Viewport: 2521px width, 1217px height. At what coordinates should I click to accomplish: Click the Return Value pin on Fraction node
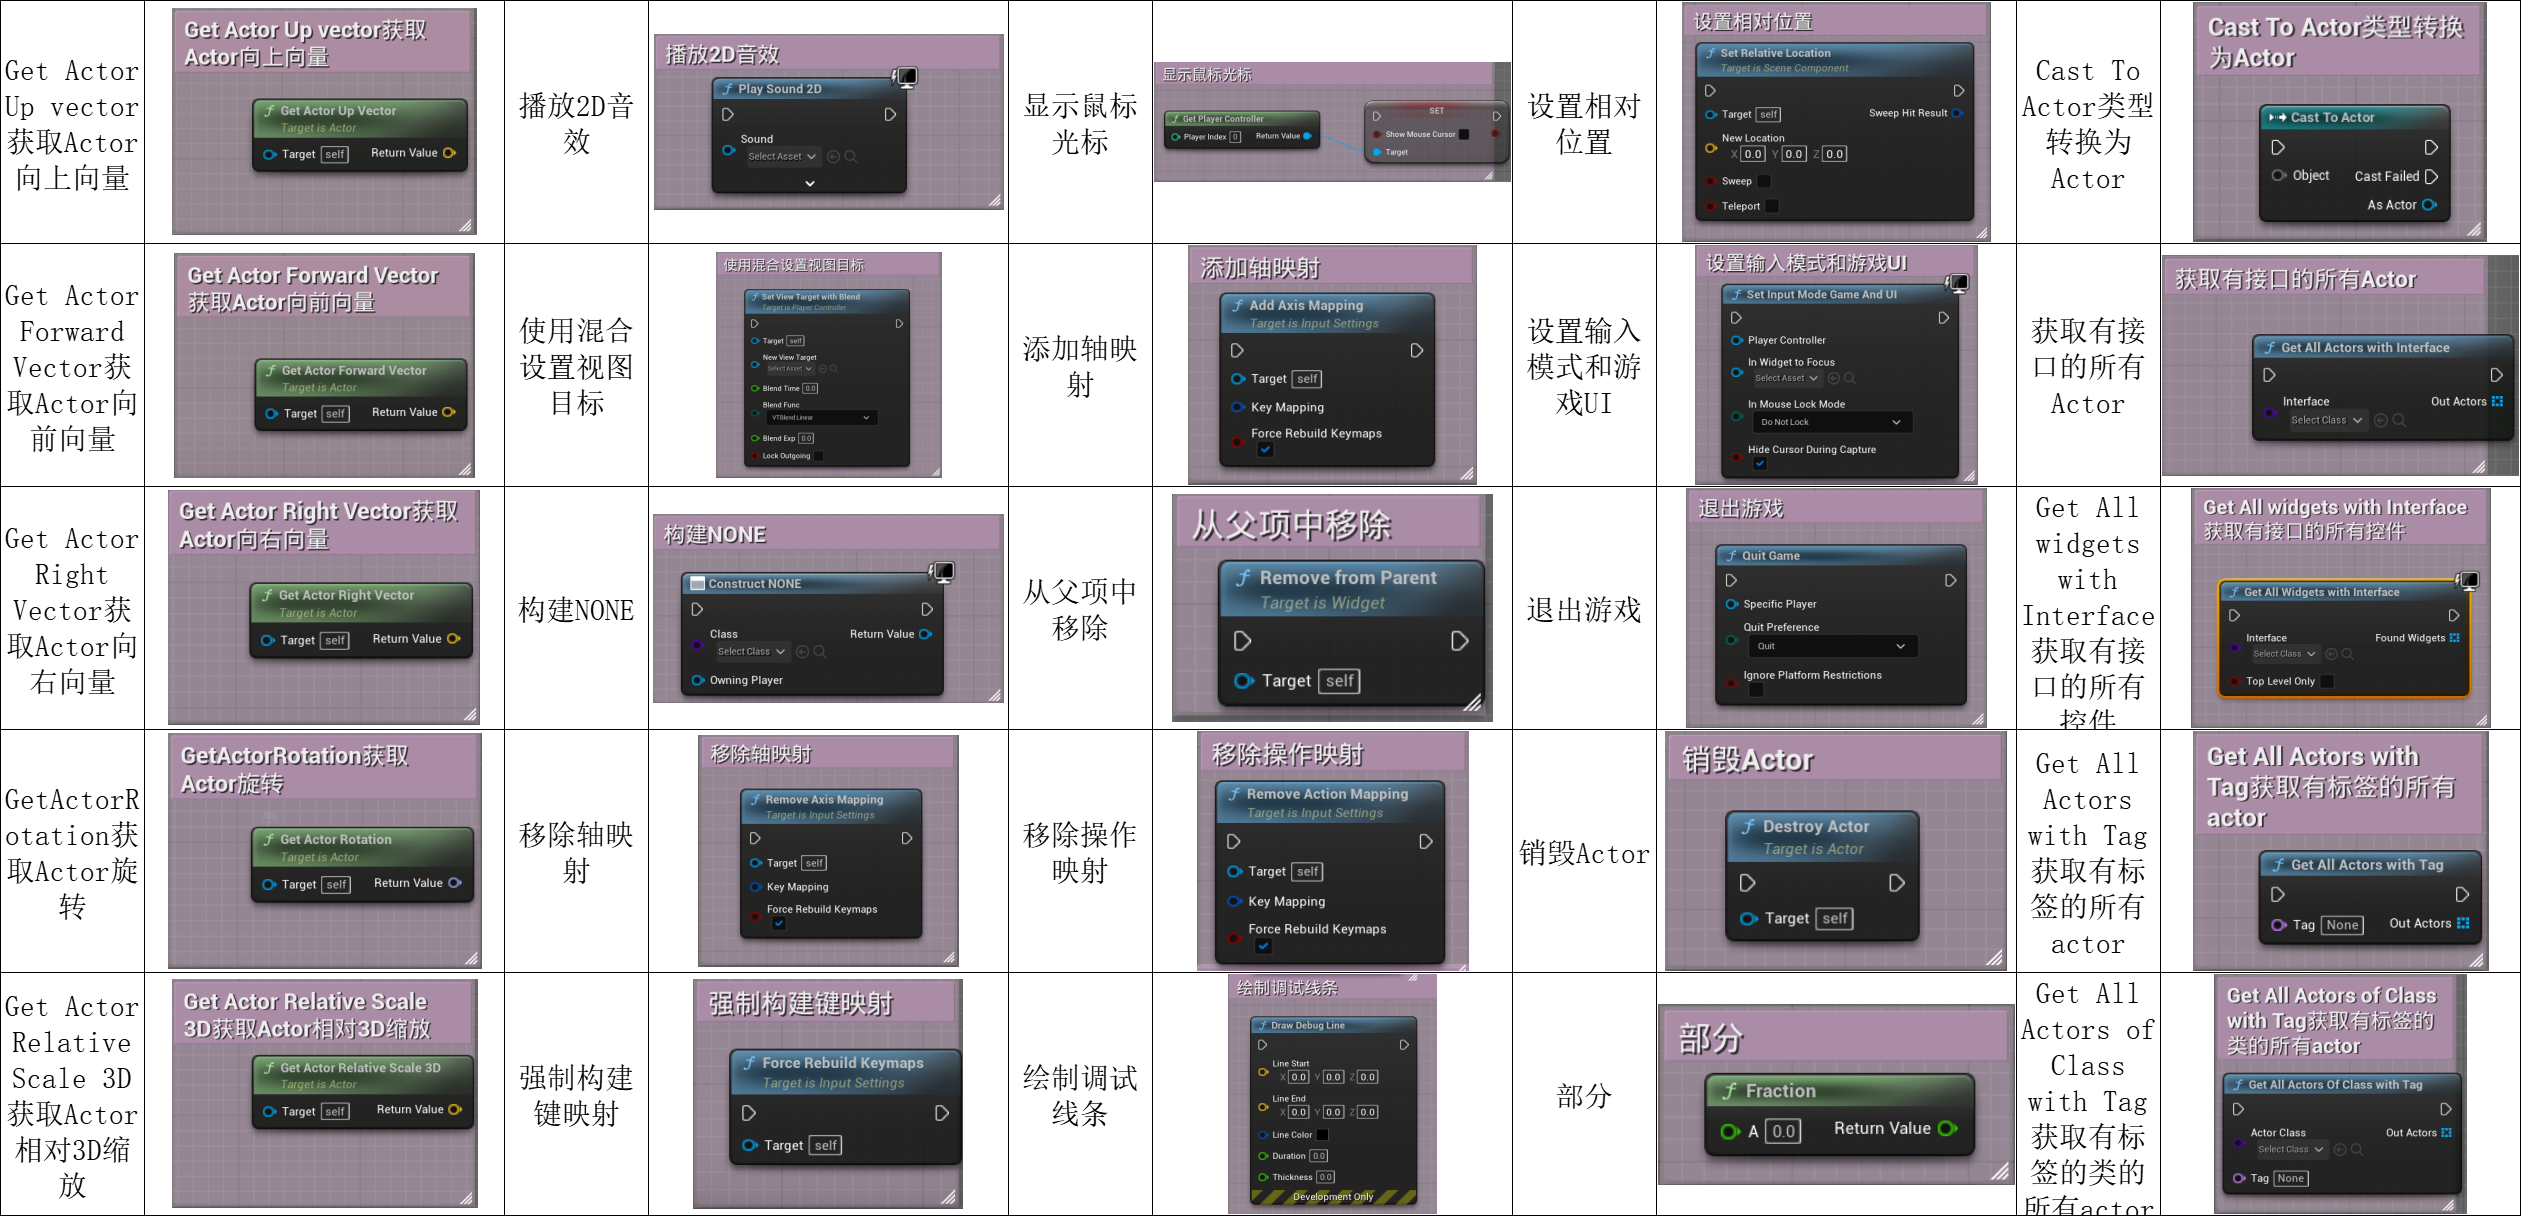point(1946,1129)
